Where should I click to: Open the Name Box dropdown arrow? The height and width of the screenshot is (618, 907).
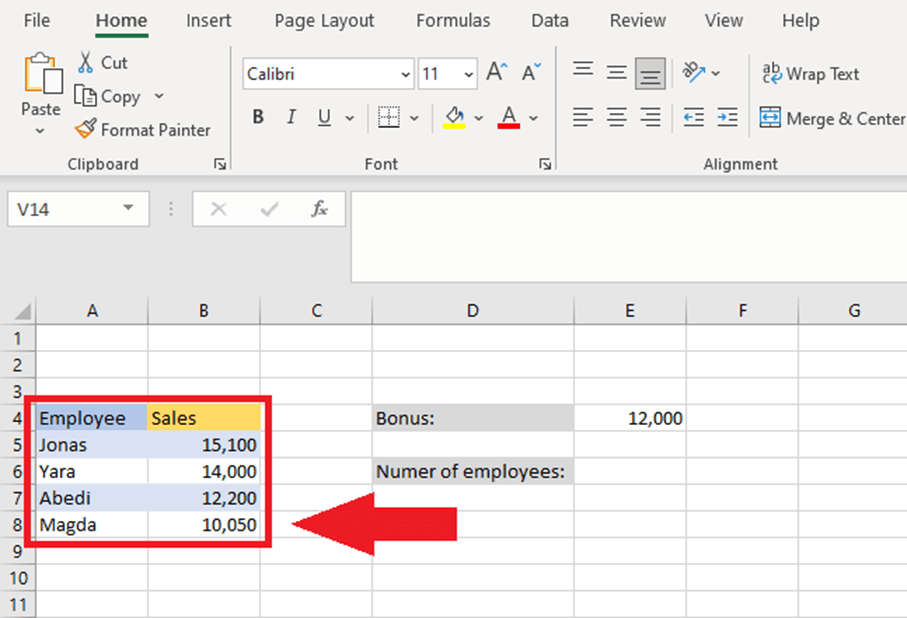coord(128,208)
